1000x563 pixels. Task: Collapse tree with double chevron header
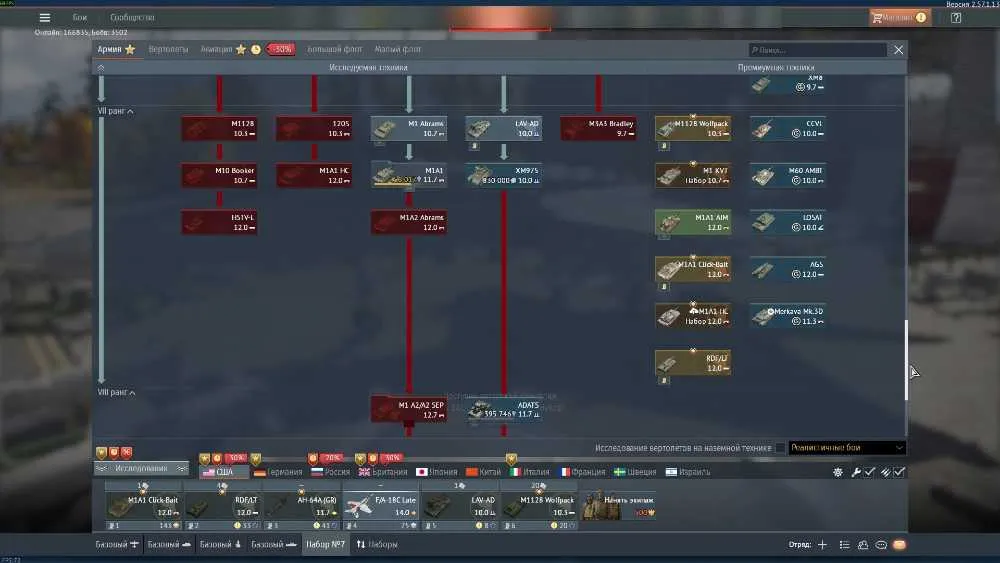click(x=101, y=67)
